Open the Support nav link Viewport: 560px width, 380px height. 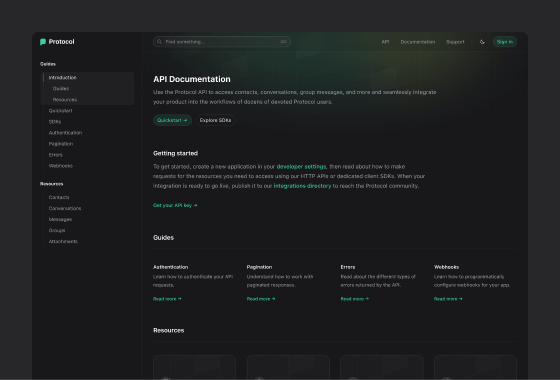tap(455, 42)
